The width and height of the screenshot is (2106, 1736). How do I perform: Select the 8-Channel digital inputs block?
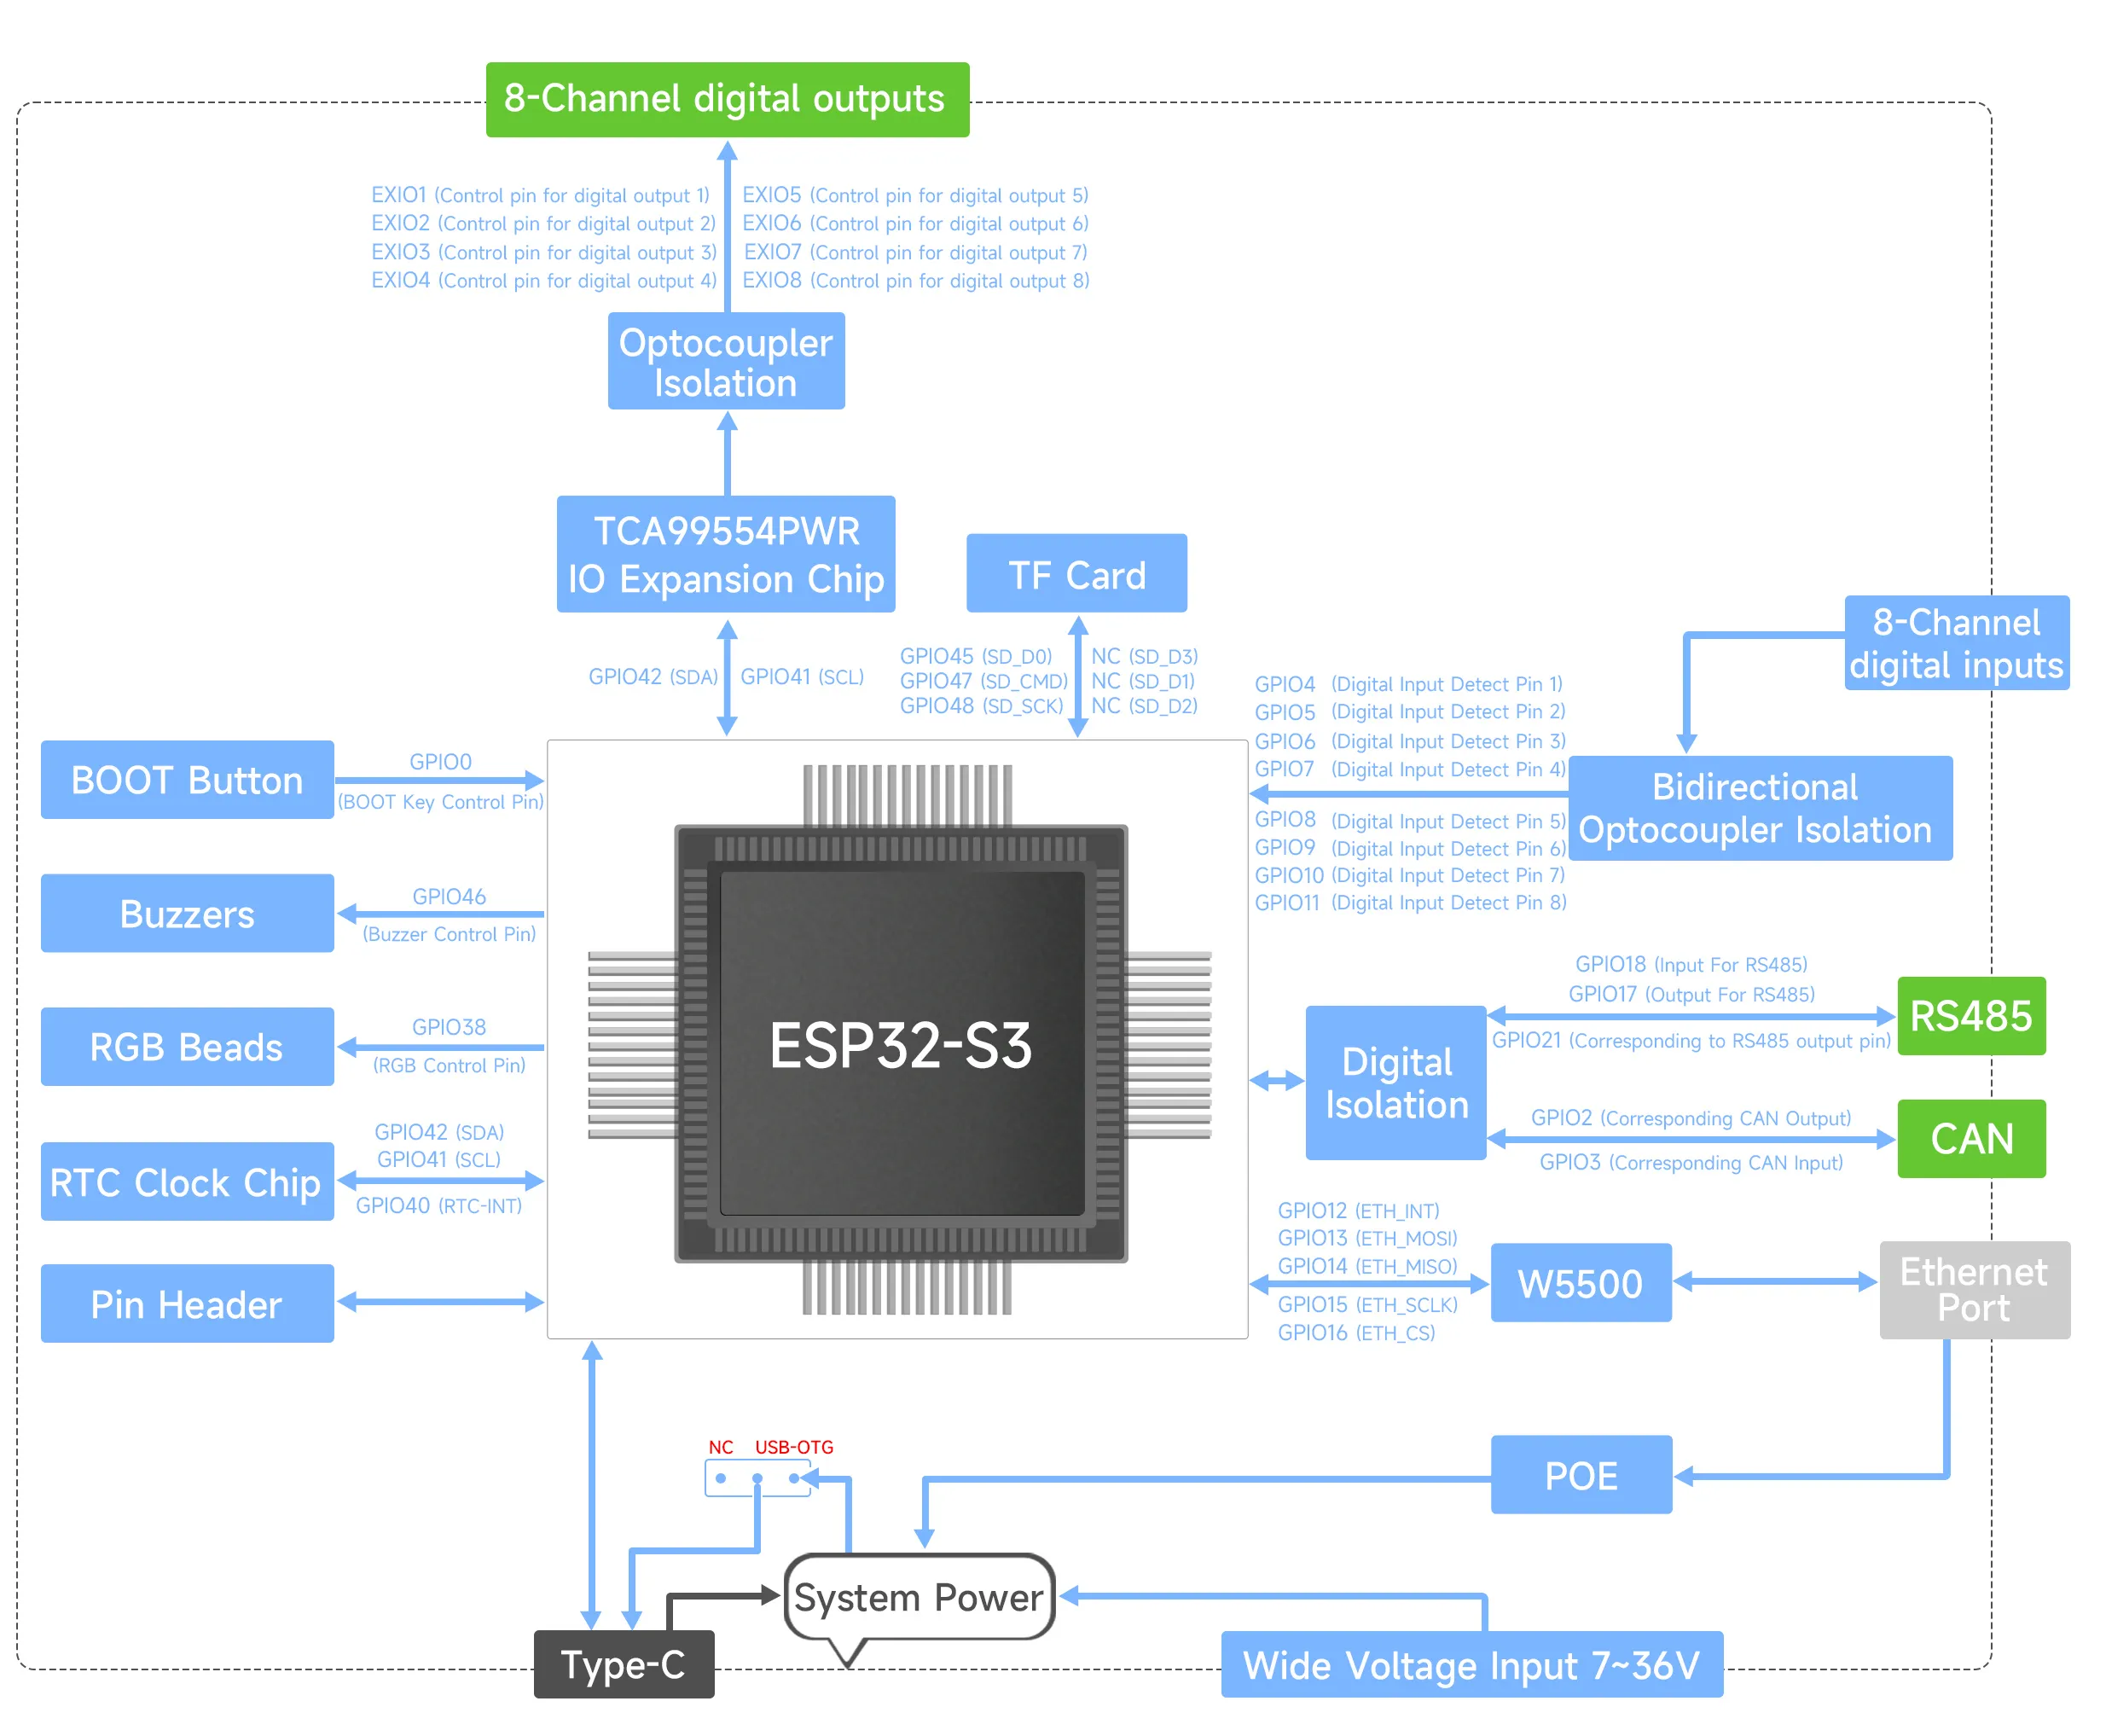(x=1956, y=643)
